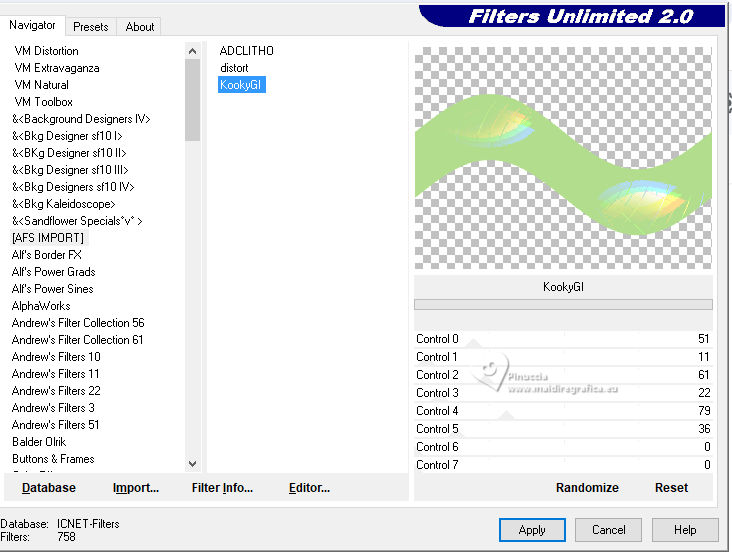Click Randomize to shuffle controls

[587, 488]
